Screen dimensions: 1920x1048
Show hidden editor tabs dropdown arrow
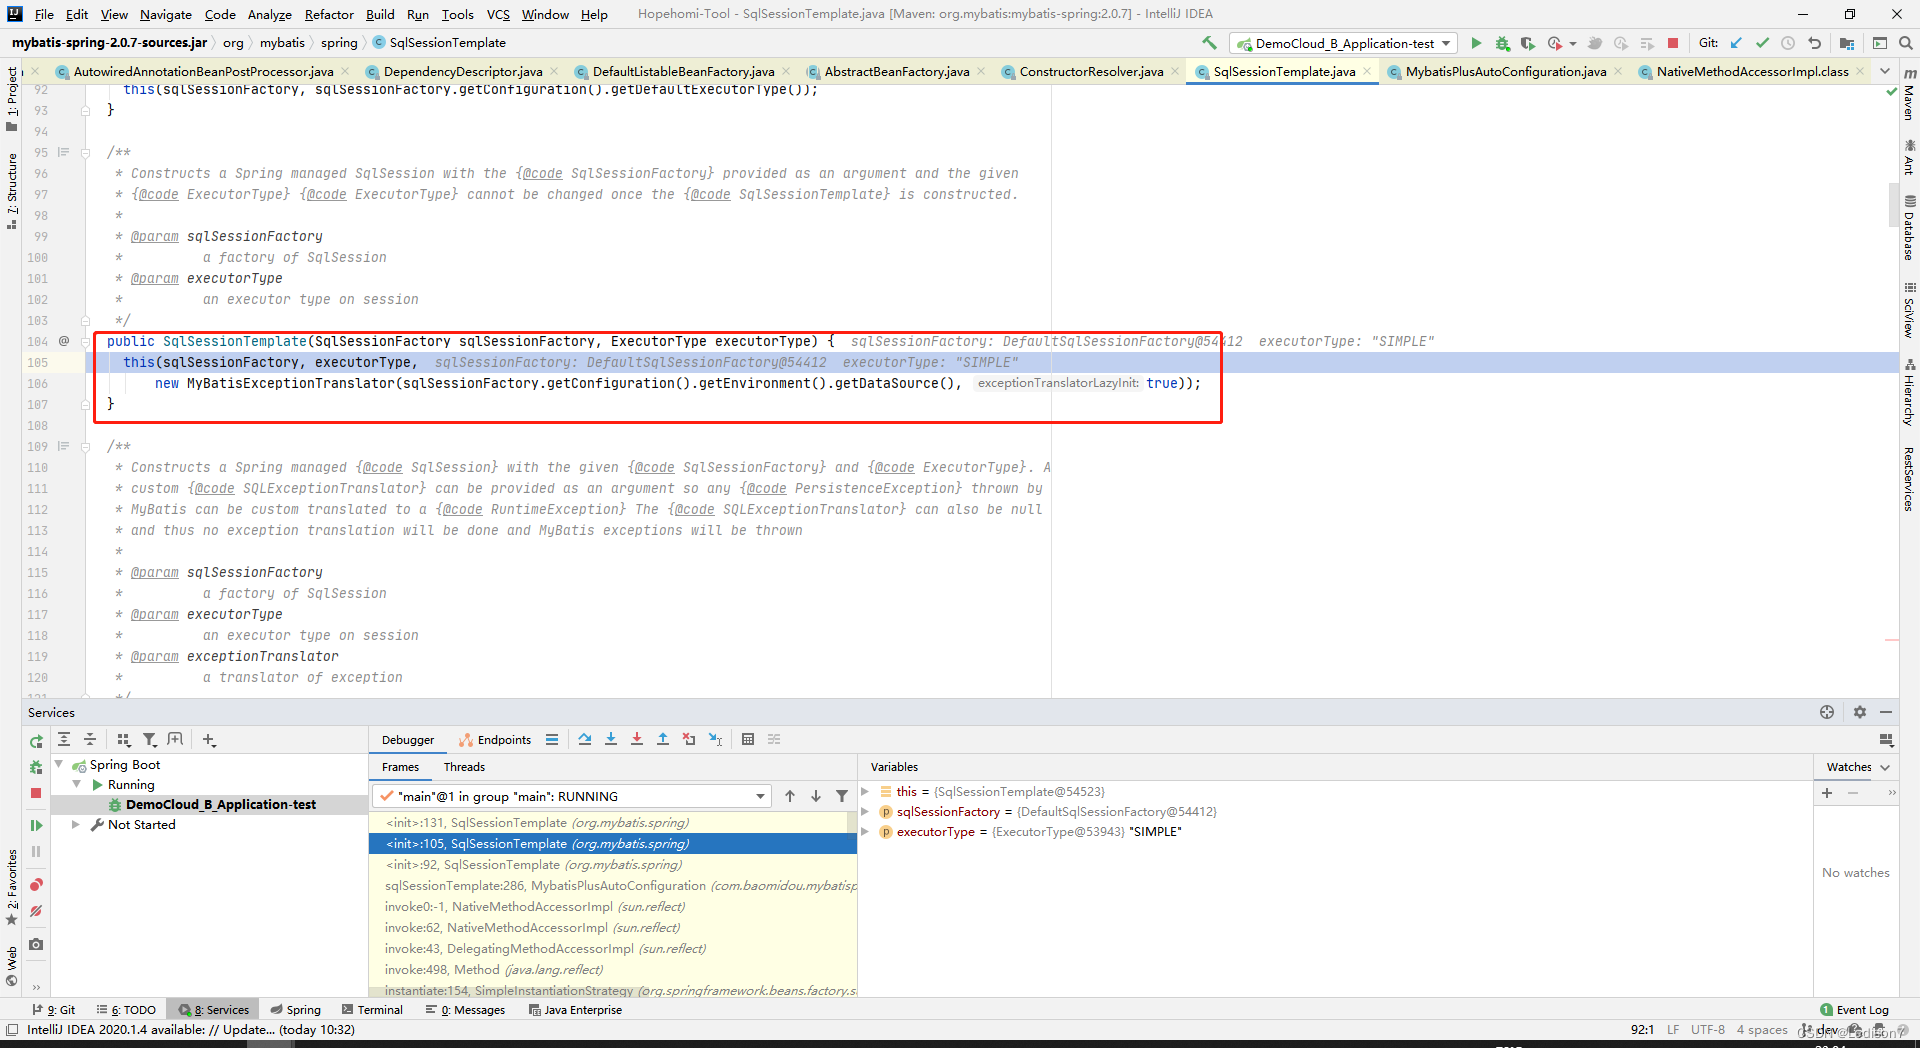pyautogui.click(x=1885, y=71)
